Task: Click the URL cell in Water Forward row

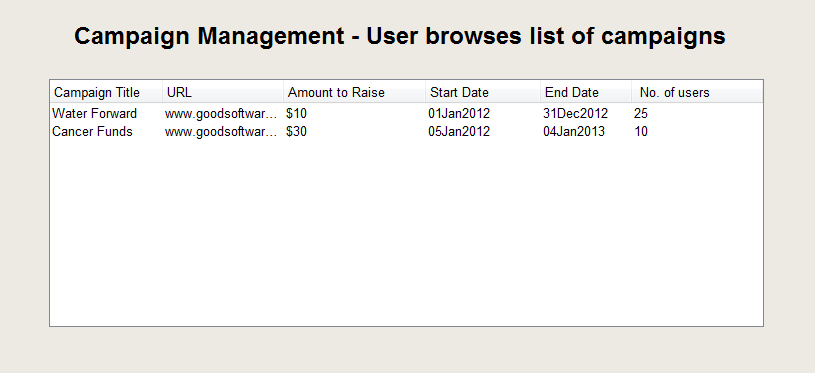Action: pos(221,113)
